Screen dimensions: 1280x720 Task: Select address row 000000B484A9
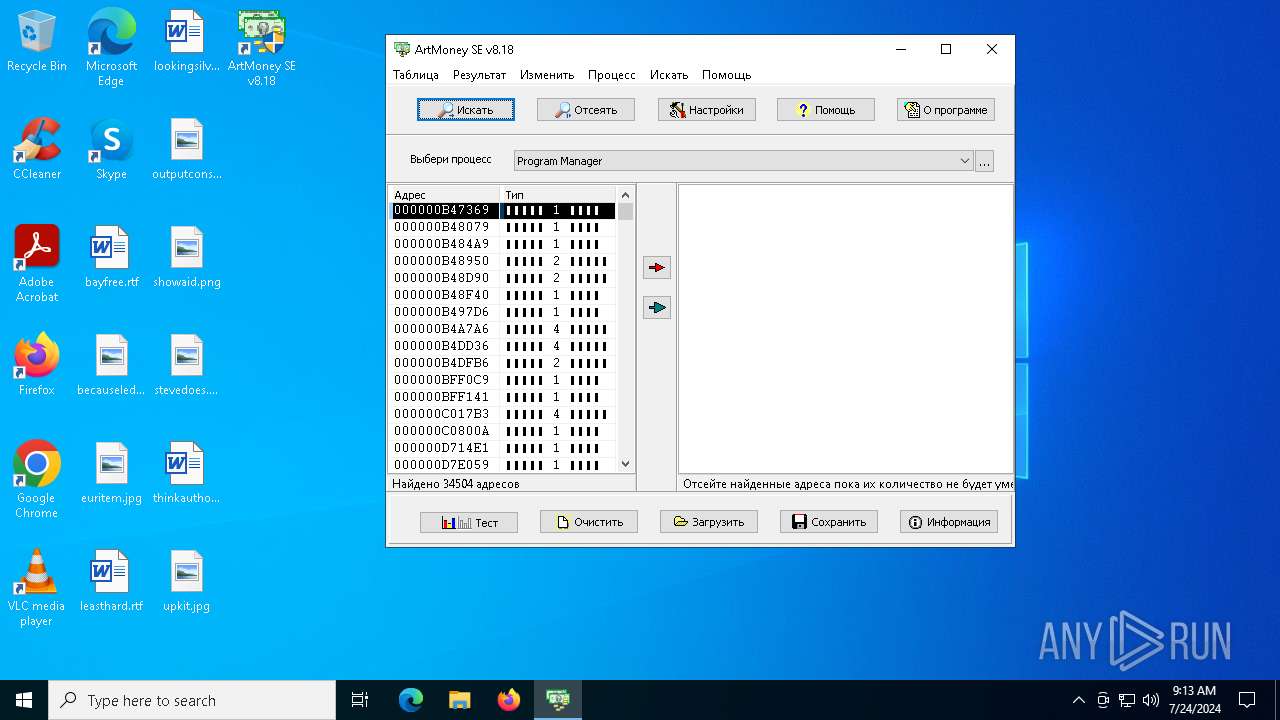[x=502, y=245]
